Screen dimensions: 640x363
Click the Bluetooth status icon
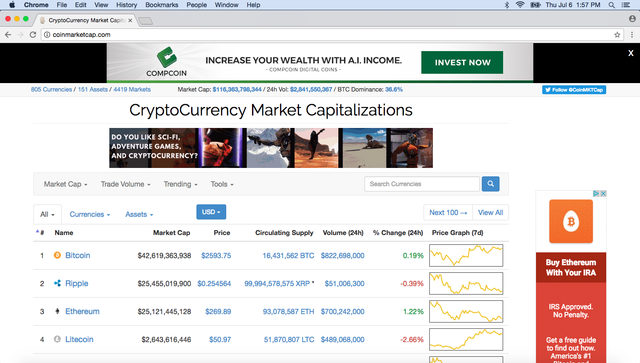pos(507,5)
